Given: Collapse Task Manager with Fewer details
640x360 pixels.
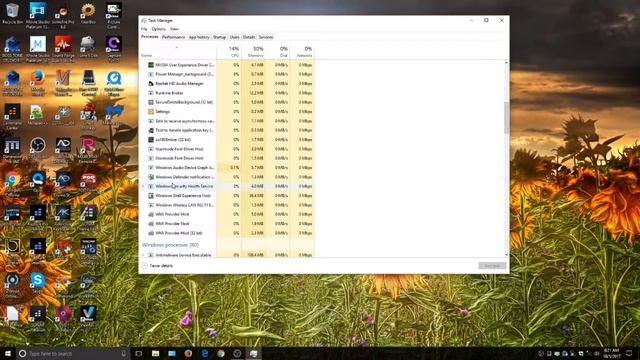Looking at the screenshot, I should [x=158, y=266].
